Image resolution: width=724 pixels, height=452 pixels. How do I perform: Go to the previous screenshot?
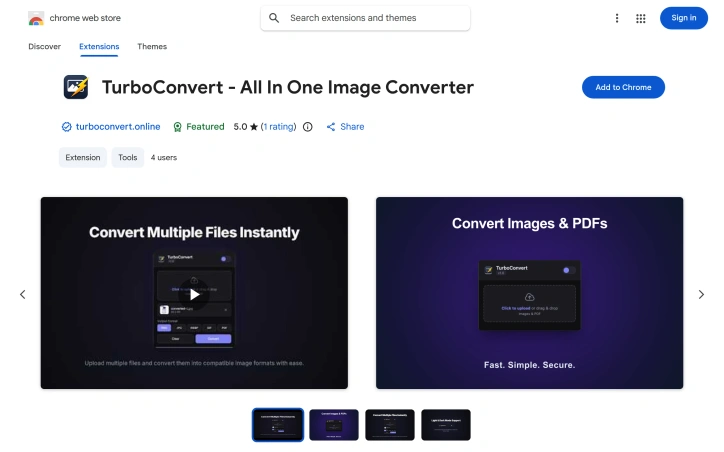pyautogui.click(x=22, y=294)
